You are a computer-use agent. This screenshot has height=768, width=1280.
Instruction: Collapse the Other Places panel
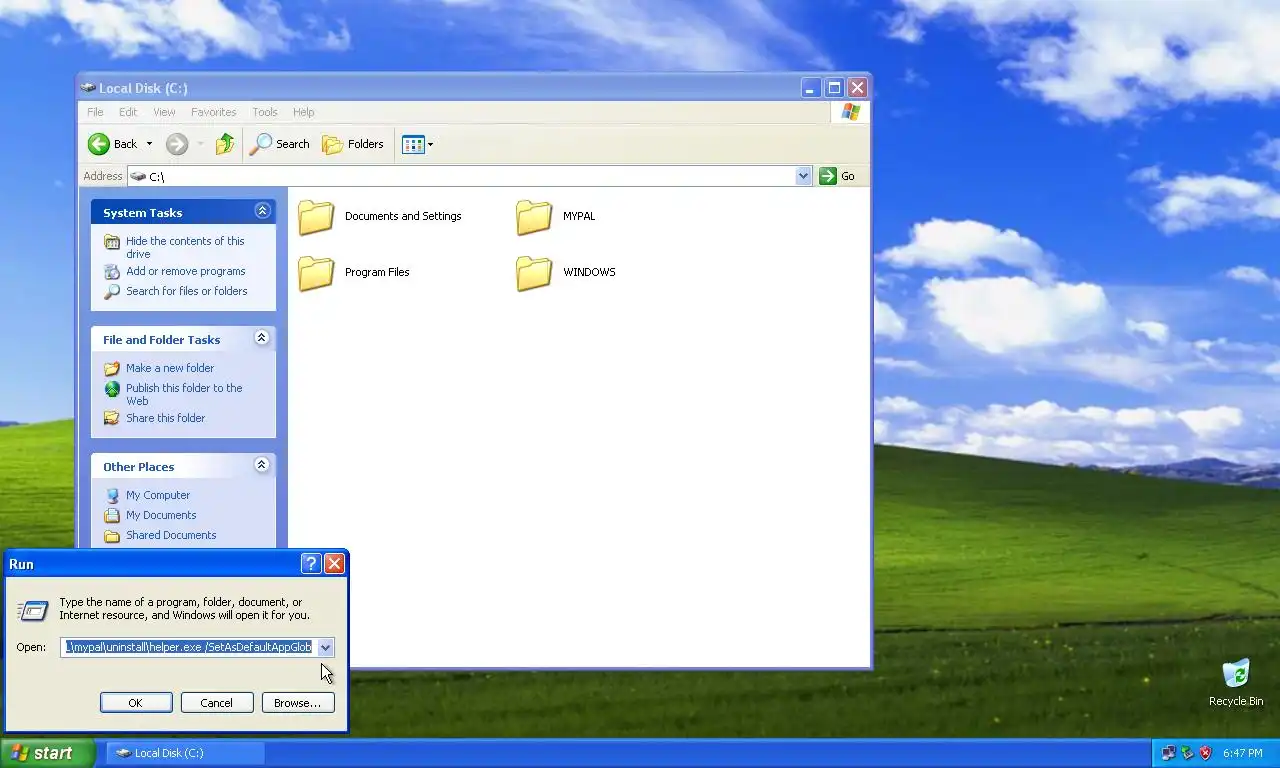pos(262,465)
